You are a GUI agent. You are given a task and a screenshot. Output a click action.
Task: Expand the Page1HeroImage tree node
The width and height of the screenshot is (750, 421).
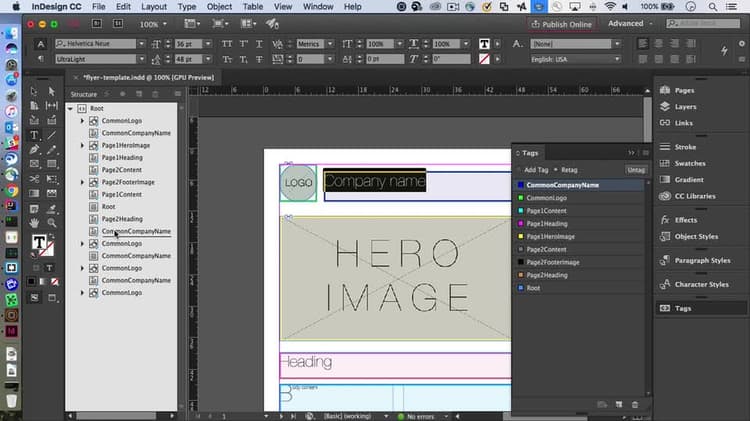[x=82, y=146]
